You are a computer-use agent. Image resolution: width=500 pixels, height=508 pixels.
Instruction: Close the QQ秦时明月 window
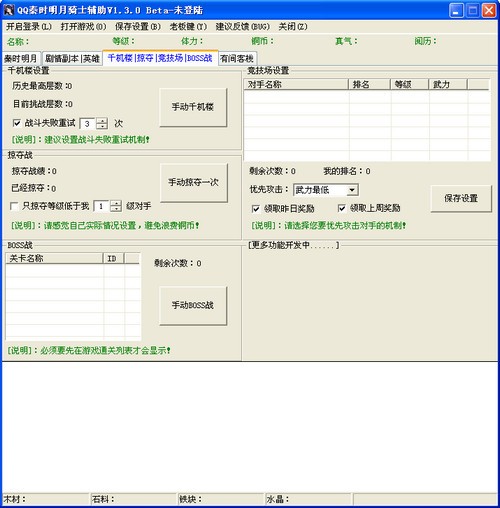pyautogui.click(x=489, y=10)
